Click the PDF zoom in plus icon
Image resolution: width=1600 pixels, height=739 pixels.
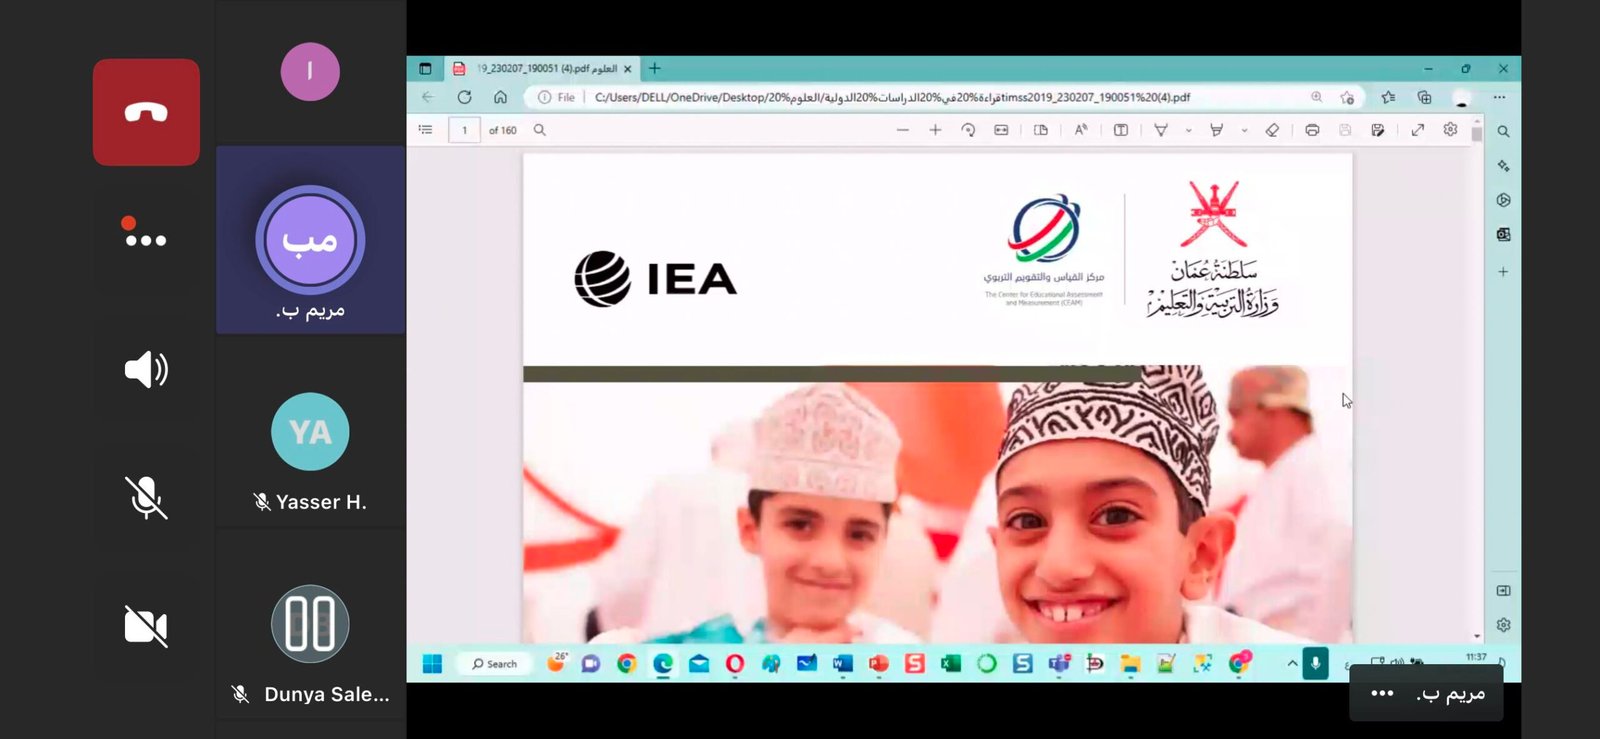935,130
